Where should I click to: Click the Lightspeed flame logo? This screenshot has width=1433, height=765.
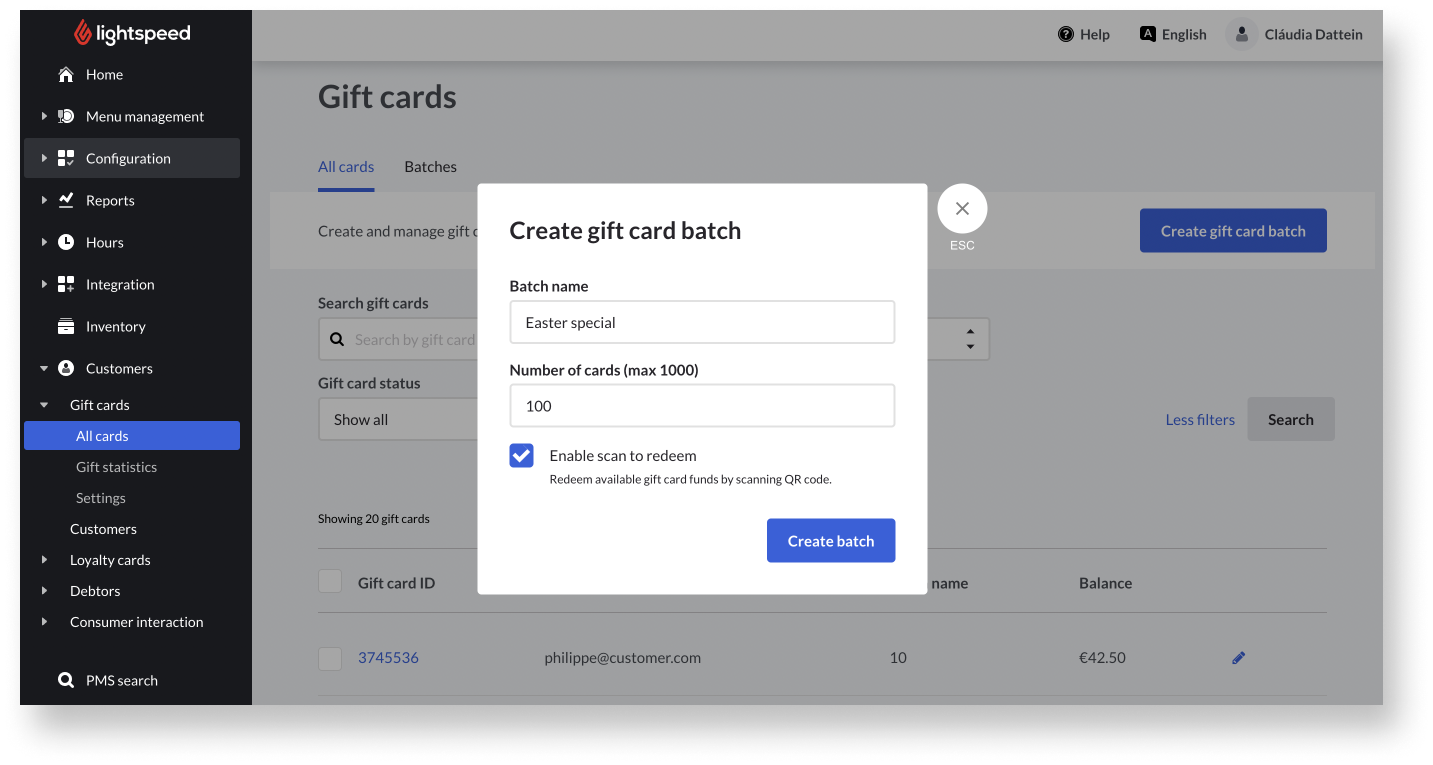point(83,33)
